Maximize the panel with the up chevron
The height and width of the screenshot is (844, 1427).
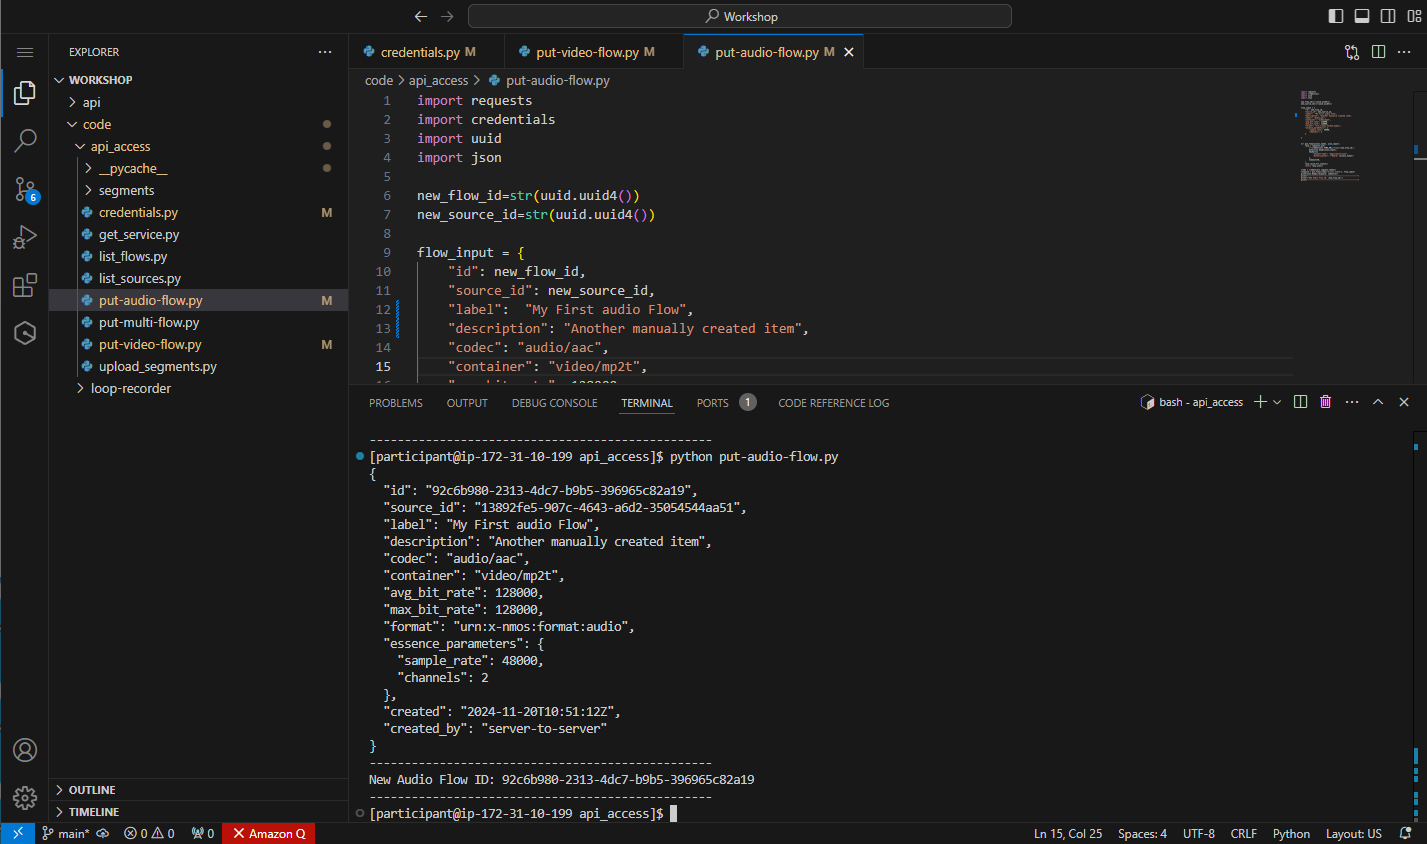[1378, 402]
